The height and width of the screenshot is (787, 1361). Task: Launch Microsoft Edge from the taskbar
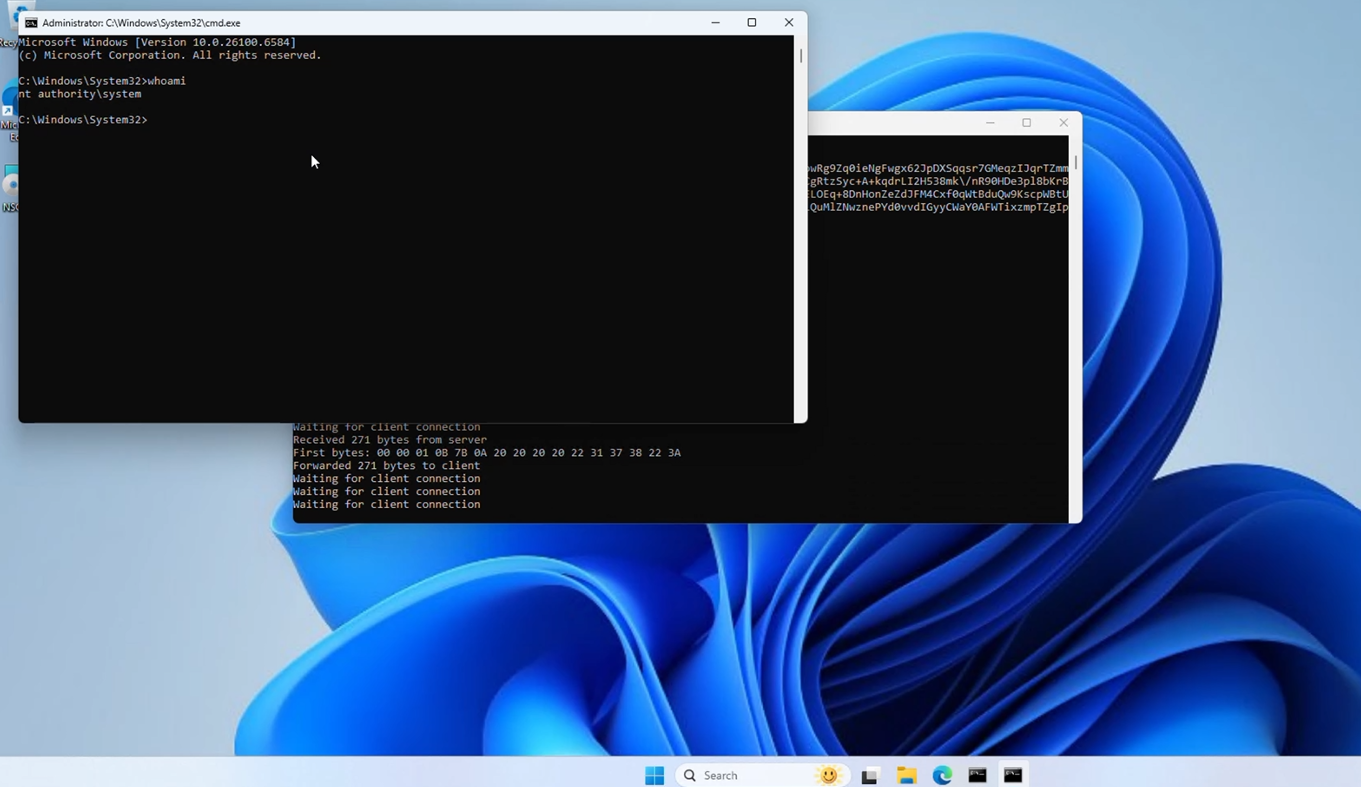(x=942, y=775)
